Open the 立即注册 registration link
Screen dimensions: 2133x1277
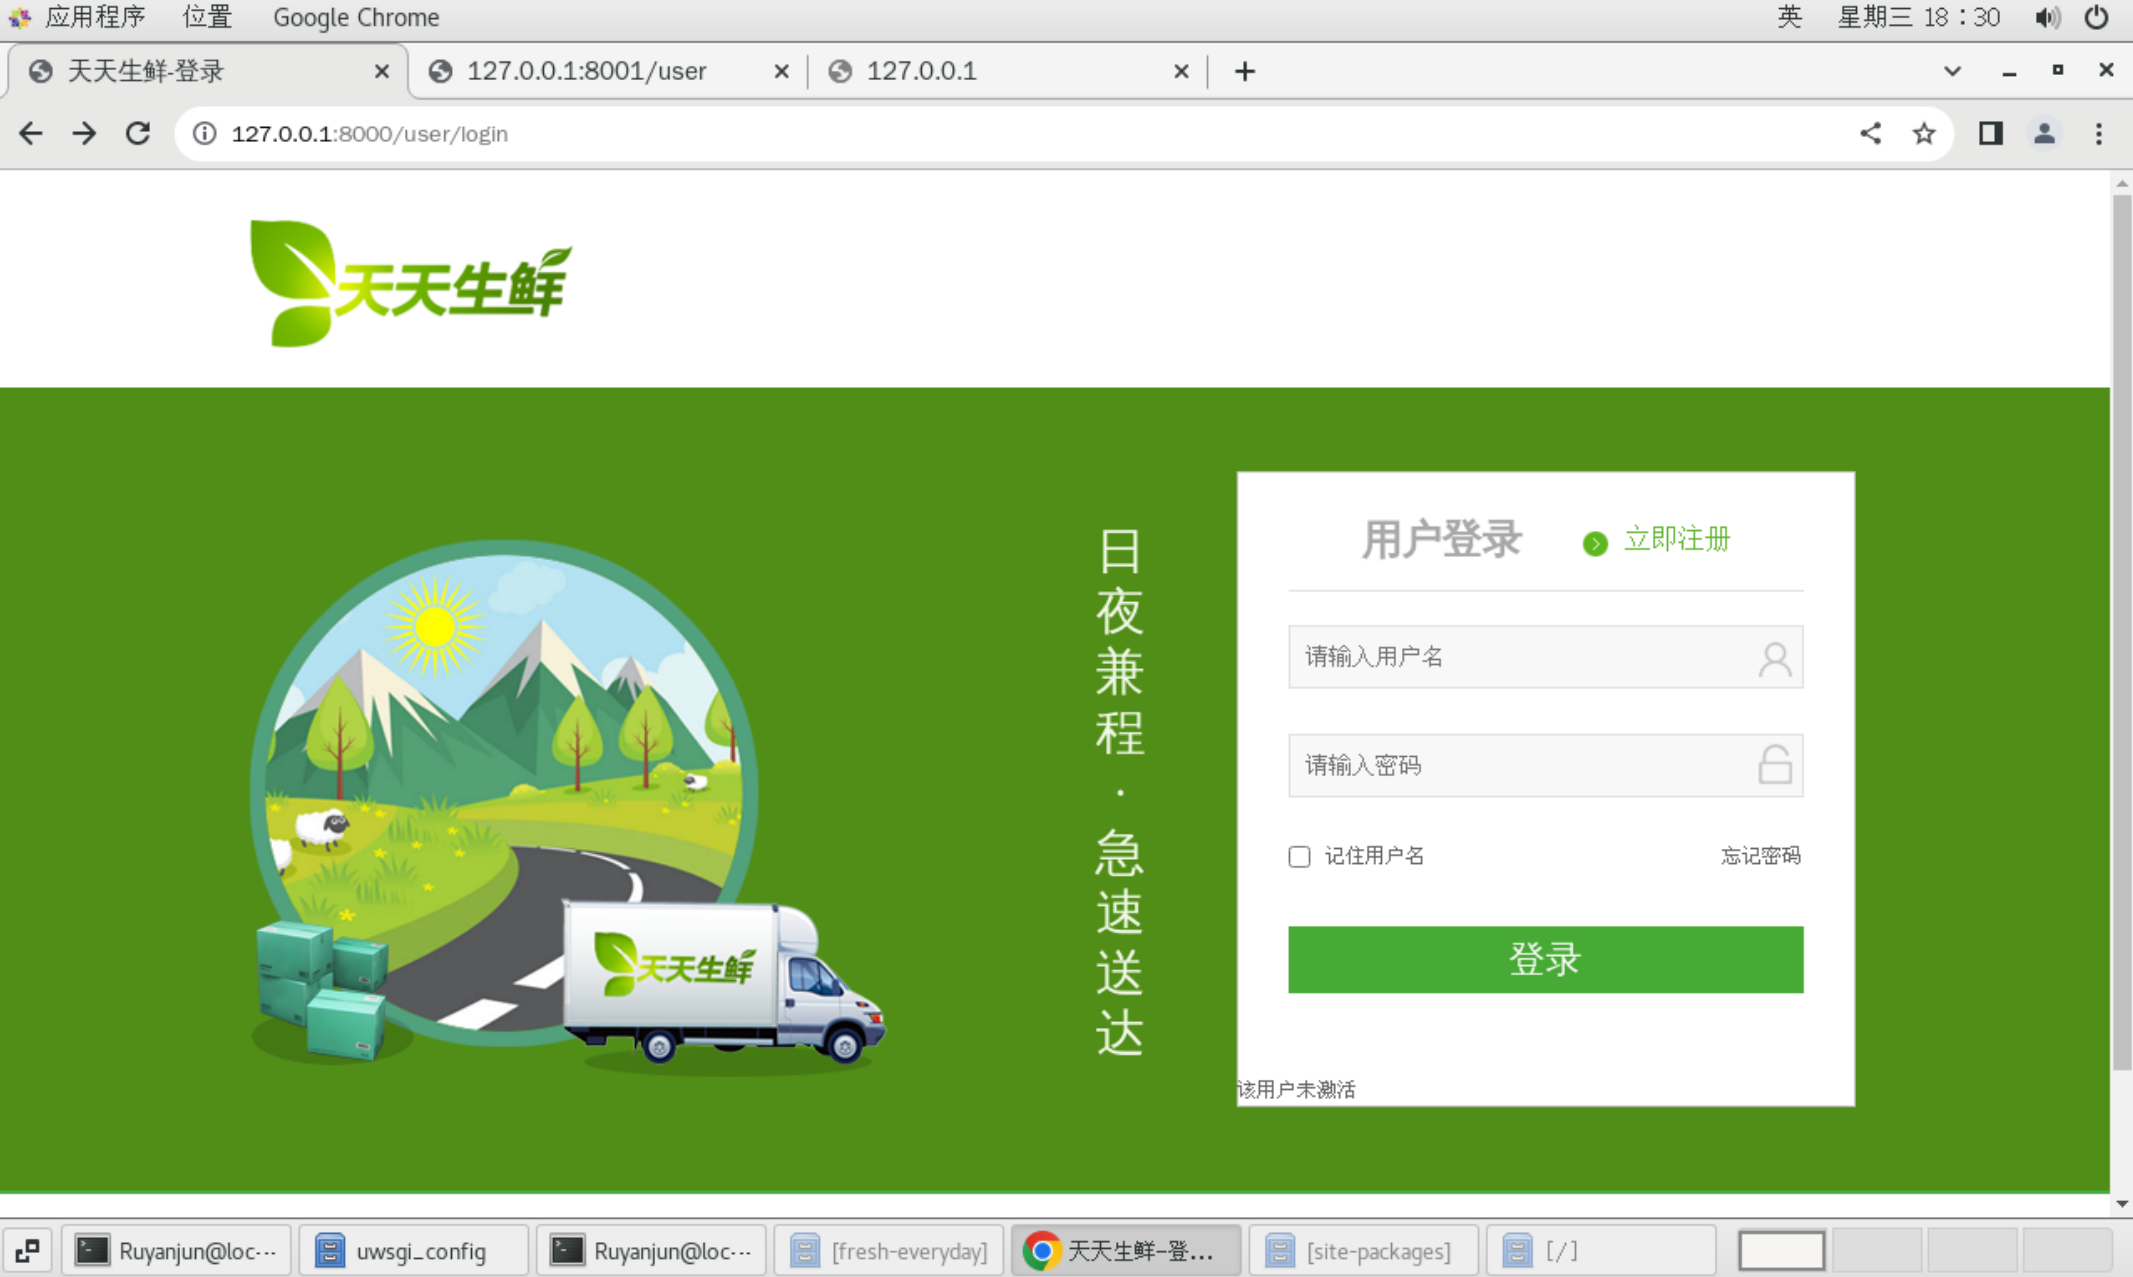tap(1677, 539)
